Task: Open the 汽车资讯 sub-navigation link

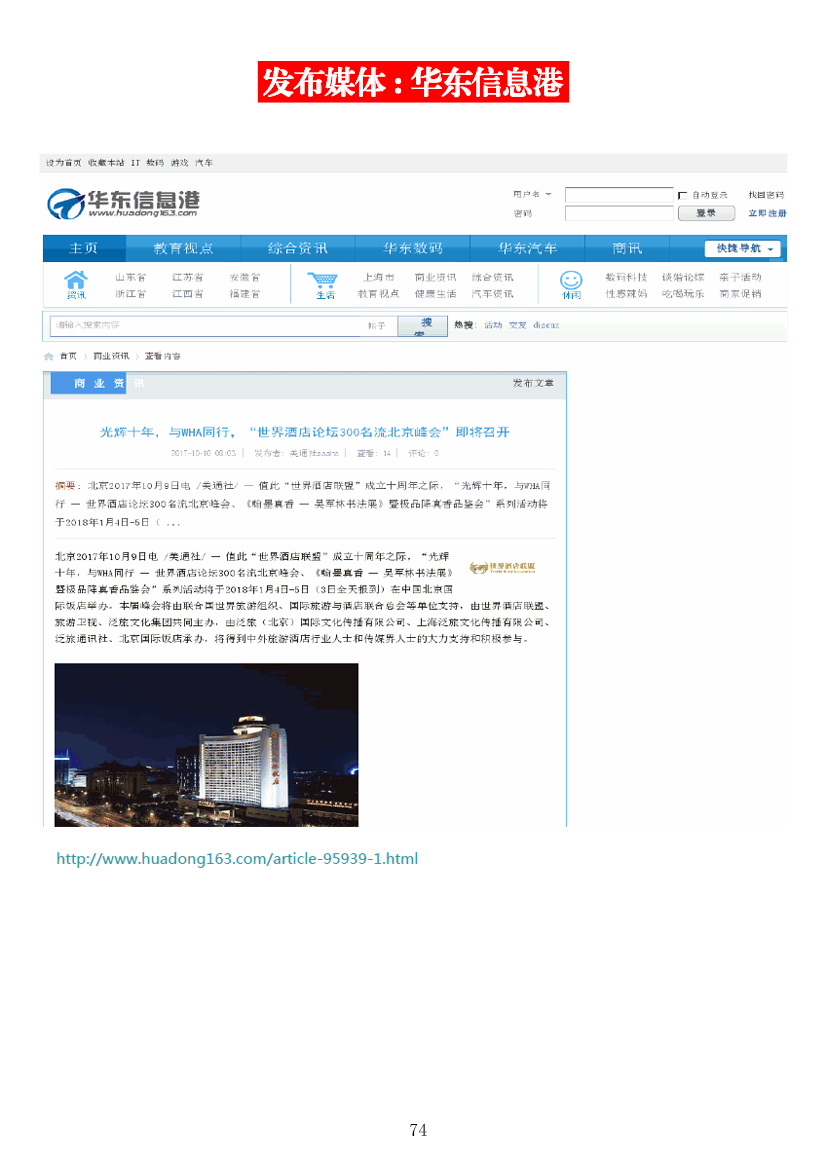Action: pos(493,294)
